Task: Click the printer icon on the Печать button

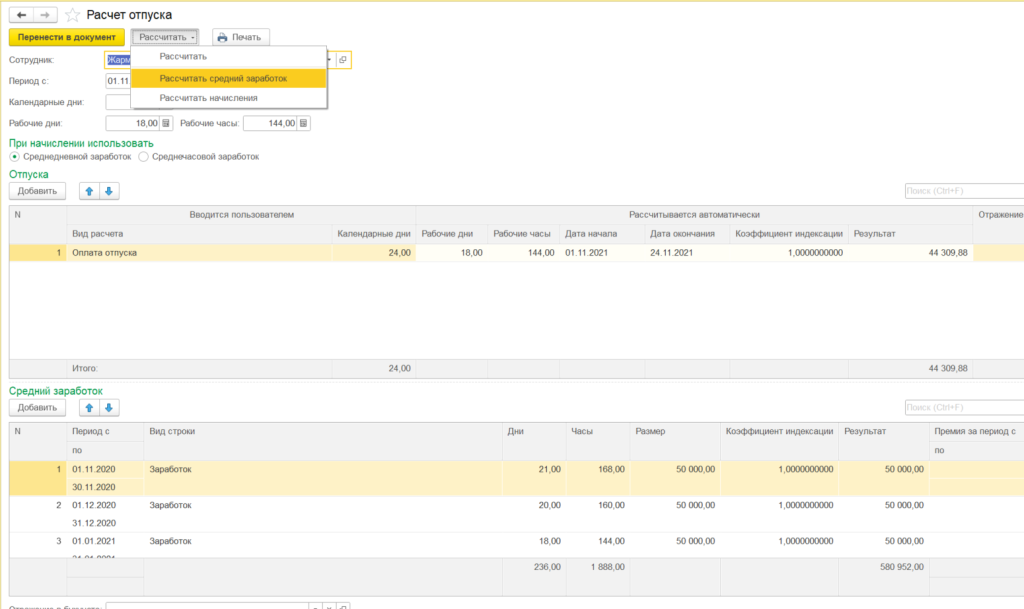Action: click(223, 37)
